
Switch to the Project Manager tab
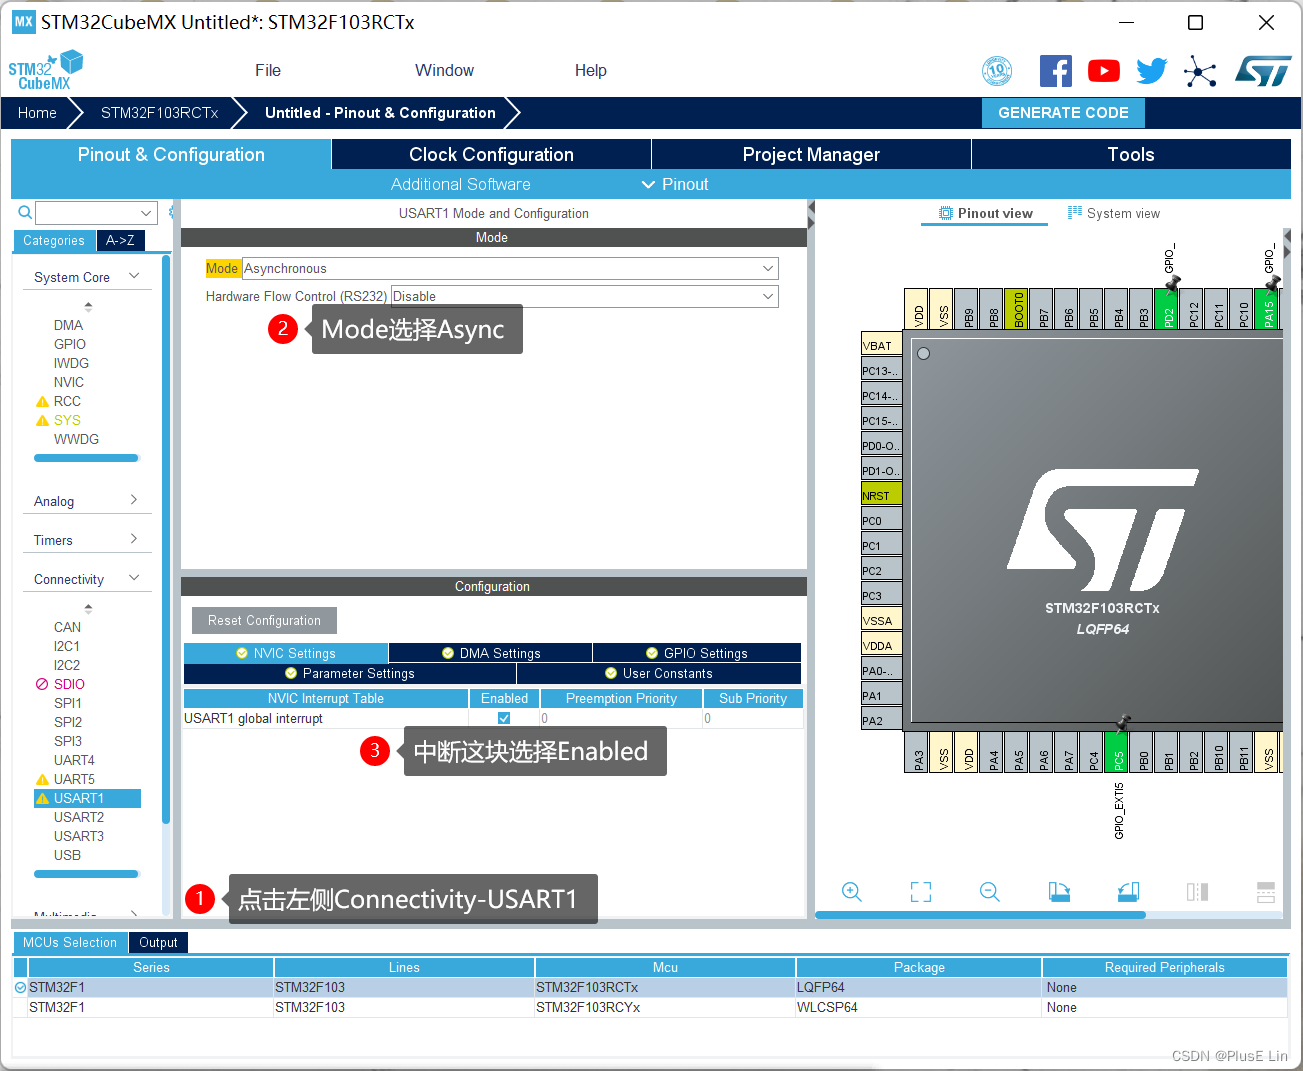(811, 154)
